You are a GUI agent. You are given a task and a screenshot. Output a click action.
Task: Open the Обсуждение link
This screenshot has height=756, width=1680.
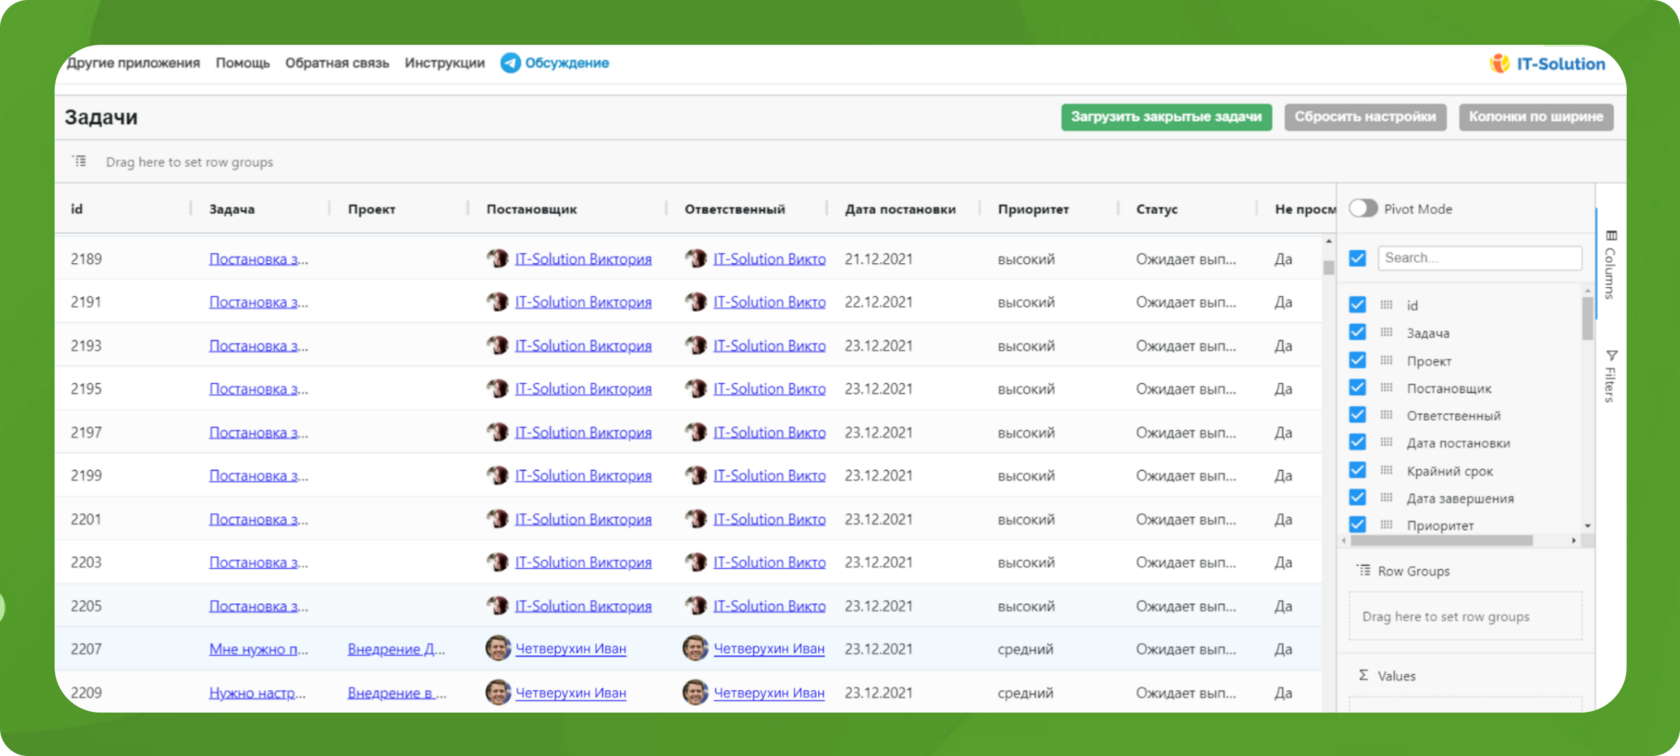[x=567, y=63]
